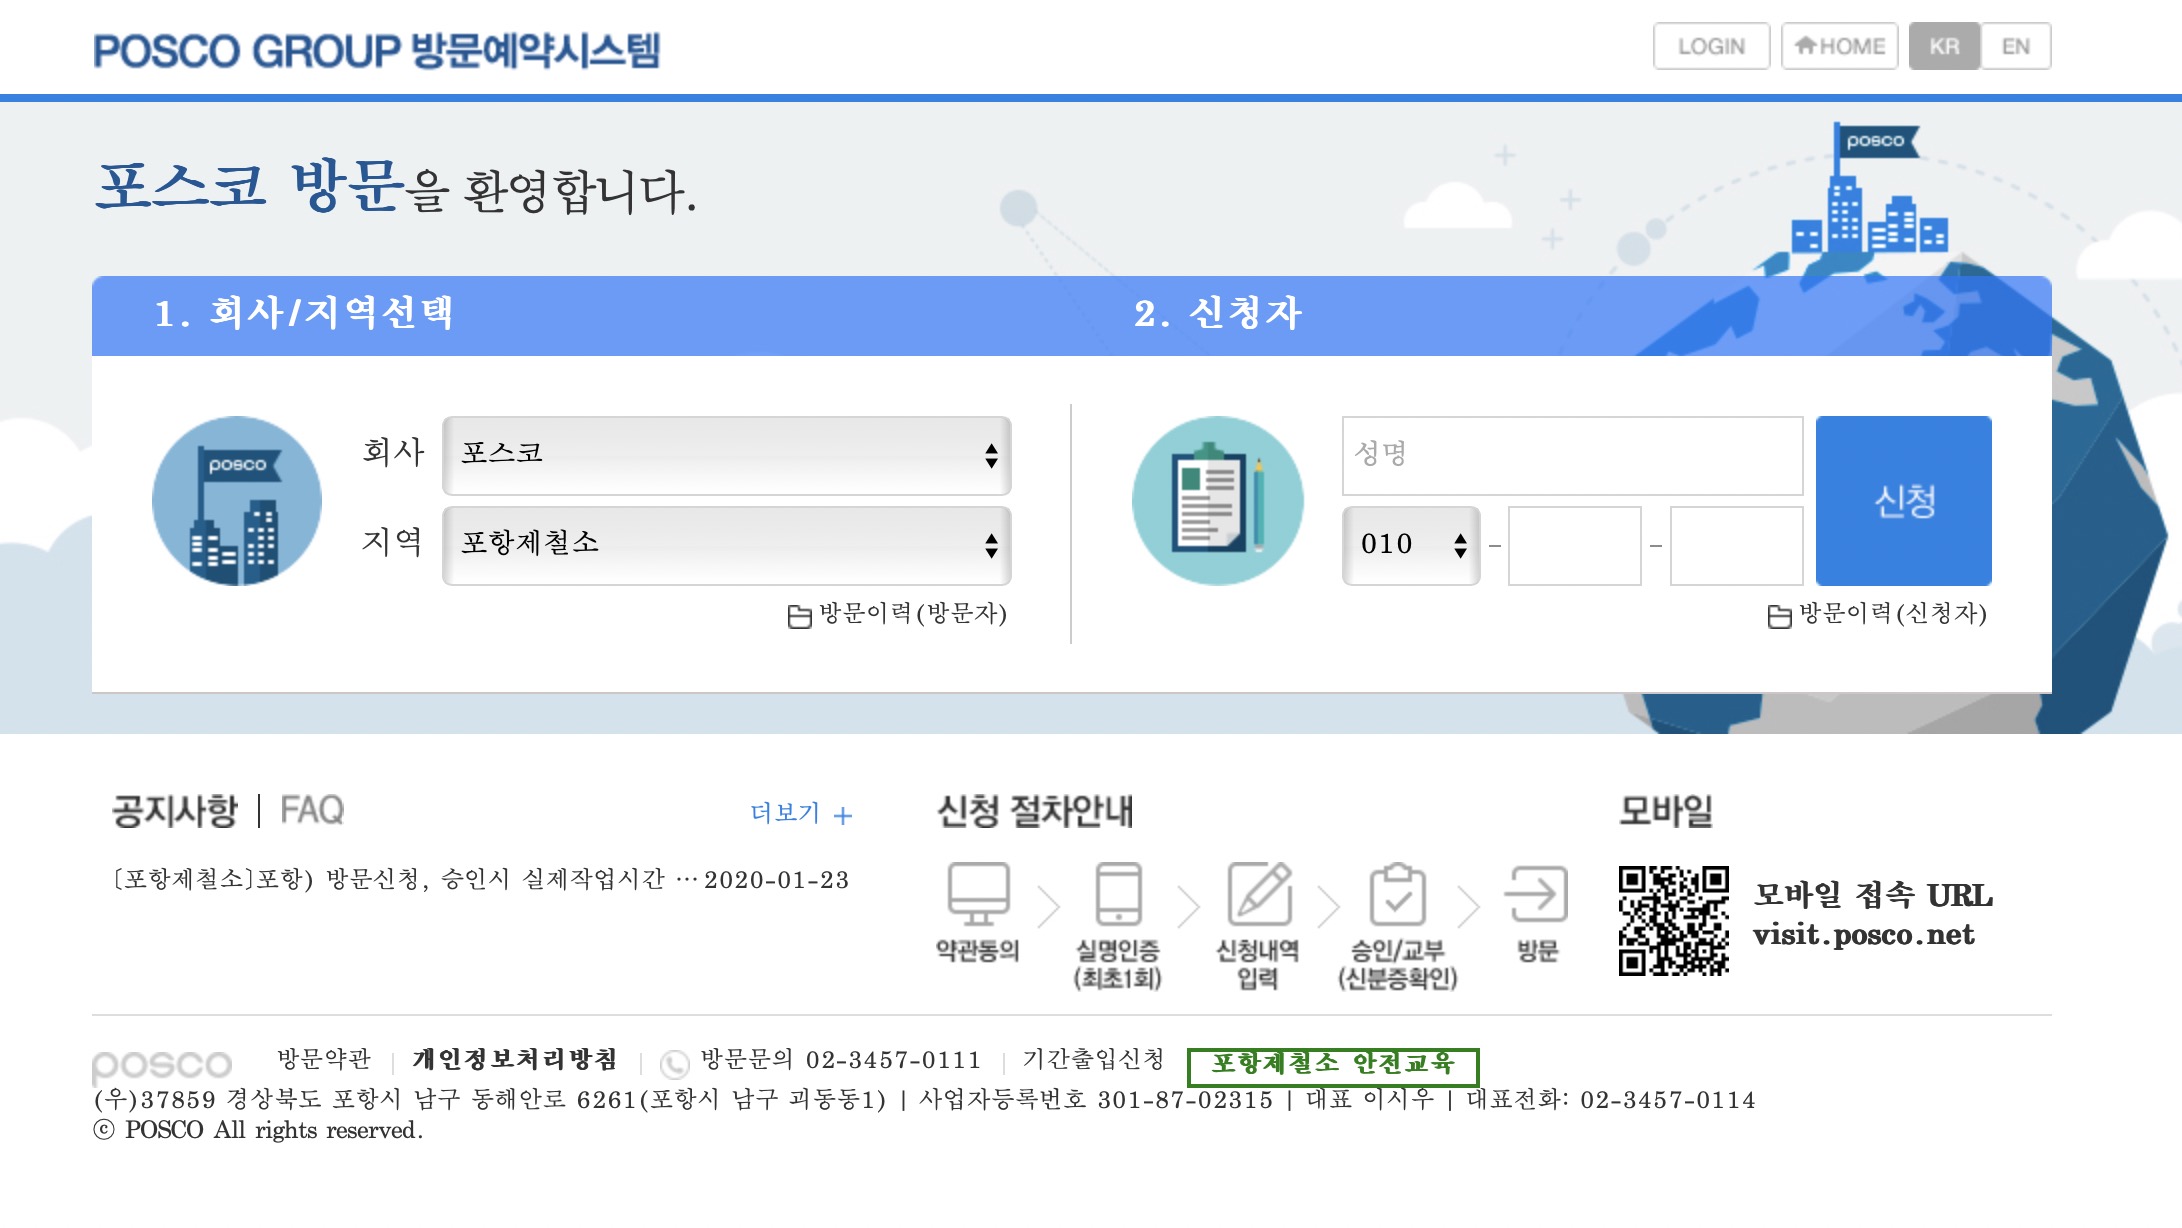Click the HOME menu item
Screen dimensions: 2182x1228
click(x=1840, y=46)
